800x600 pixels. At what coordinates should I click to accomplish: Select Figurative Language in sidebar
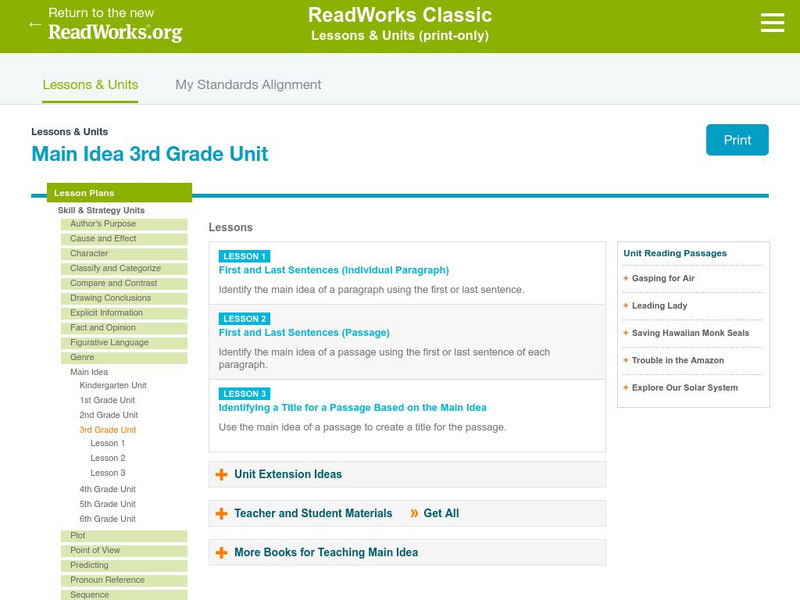(x=124, y=342)
